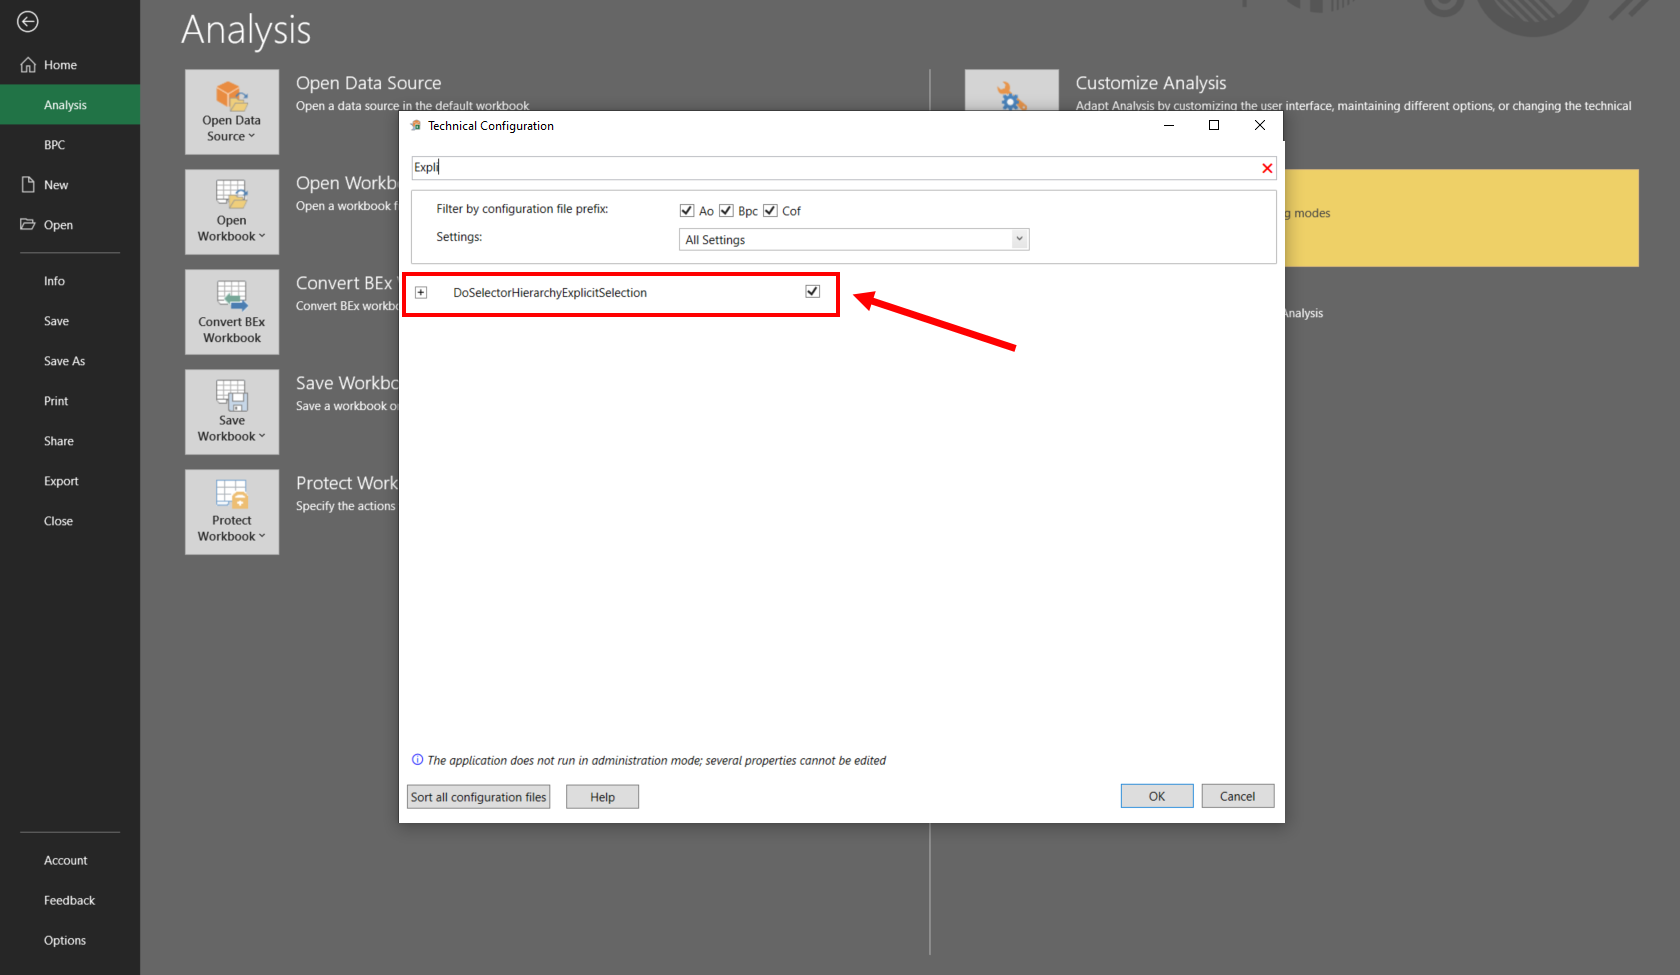The height and width of the screenshot is (975, 1680).
Task: Clear the search with the red X icon
Action: coord(1267,168)
